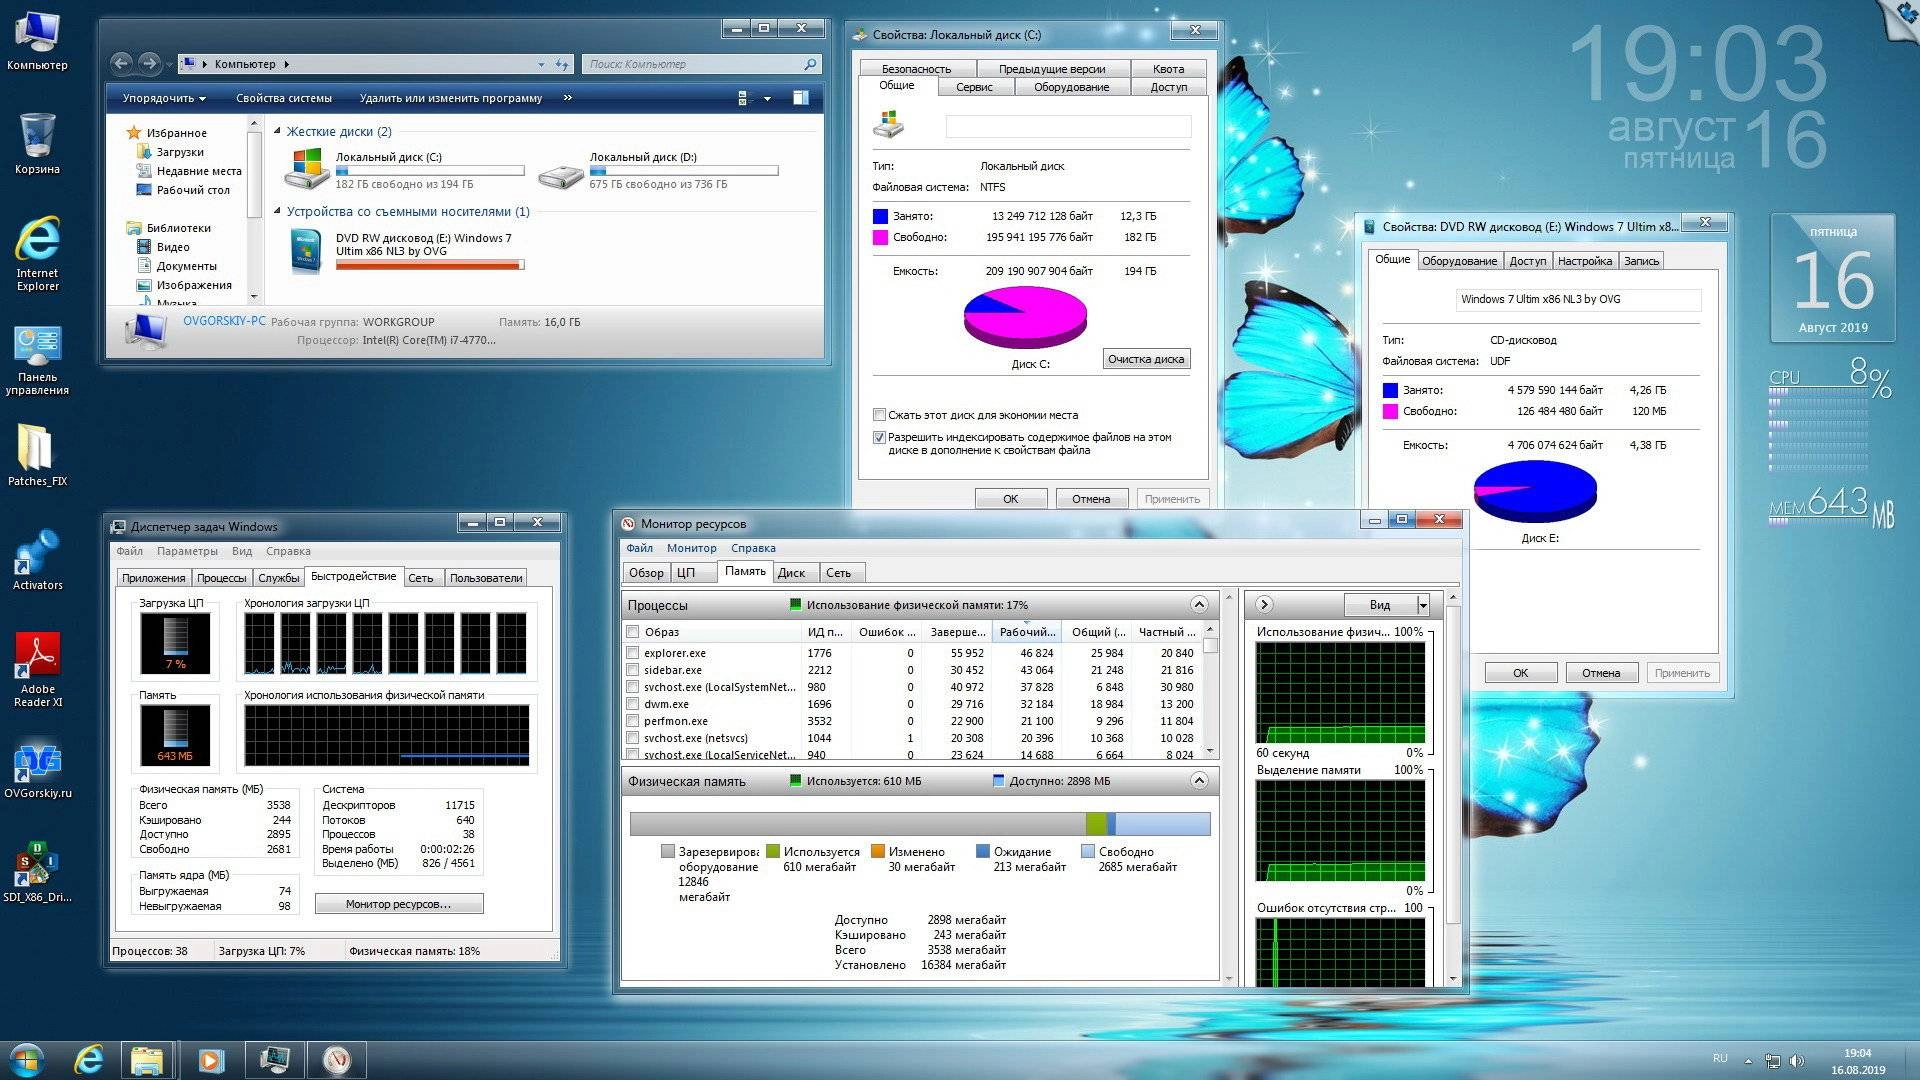Launch Windows Media Player from taskbar
The width and height of the screenshot is (1920, 1080).
pos(210,1060)
